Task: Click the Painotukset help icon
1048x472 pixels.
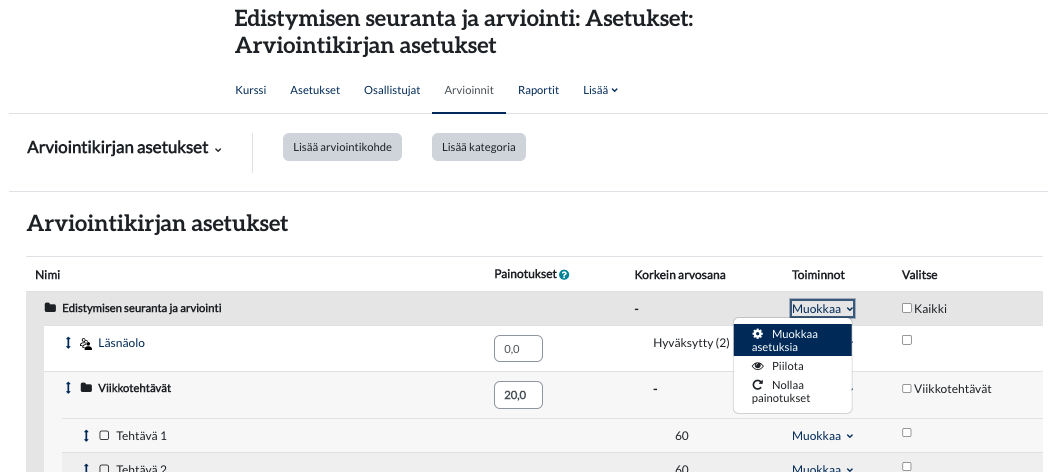Action: point(564,275)
